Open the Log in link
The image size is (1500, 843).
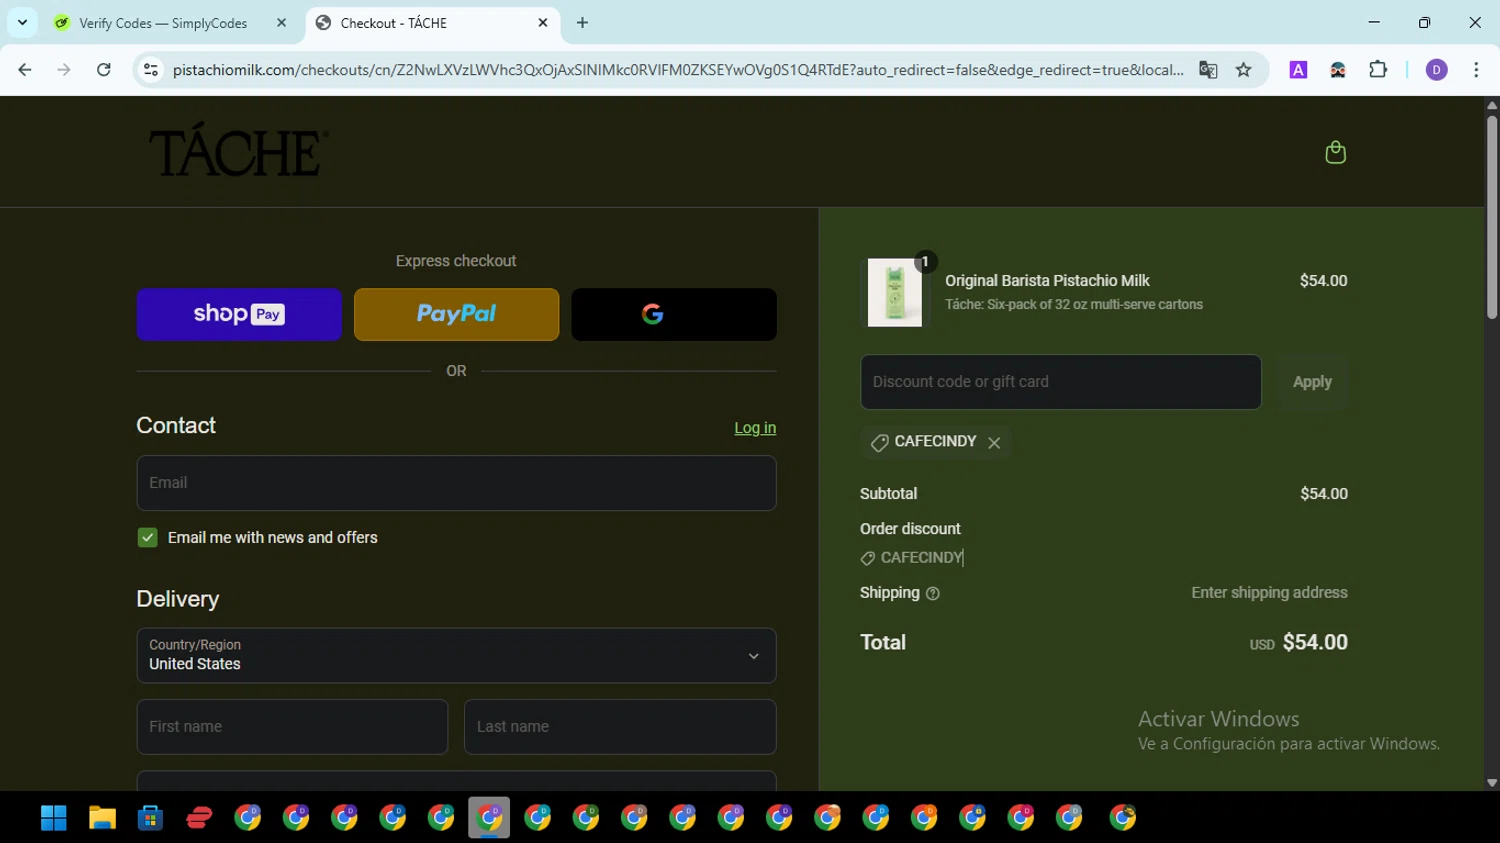(x=755, y=428)
